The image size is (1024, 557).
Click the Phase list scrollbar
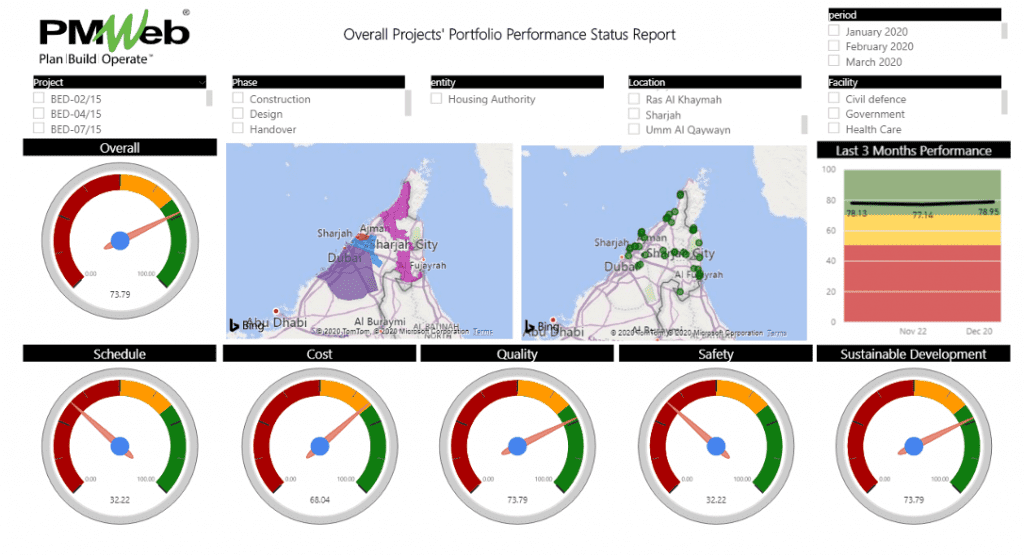(x=408, y=103)
